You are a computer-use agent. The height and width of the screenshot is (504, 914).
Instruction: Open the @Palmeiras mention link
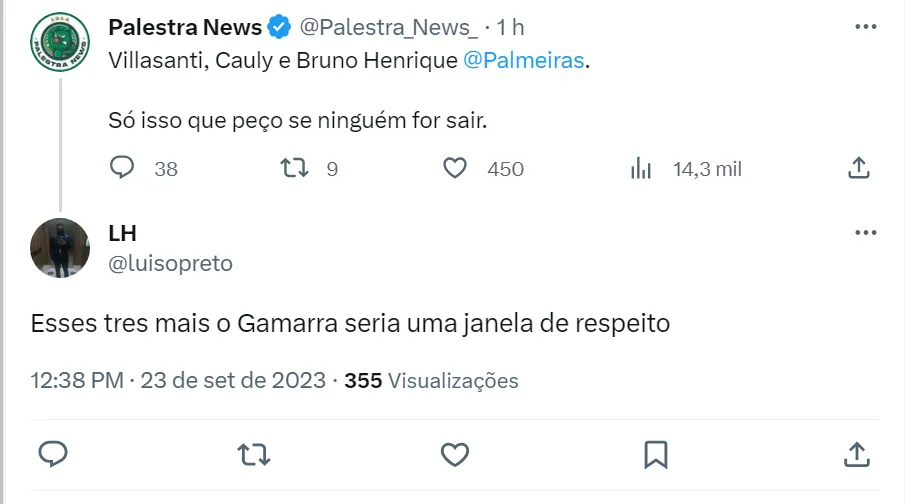(524, 62)
